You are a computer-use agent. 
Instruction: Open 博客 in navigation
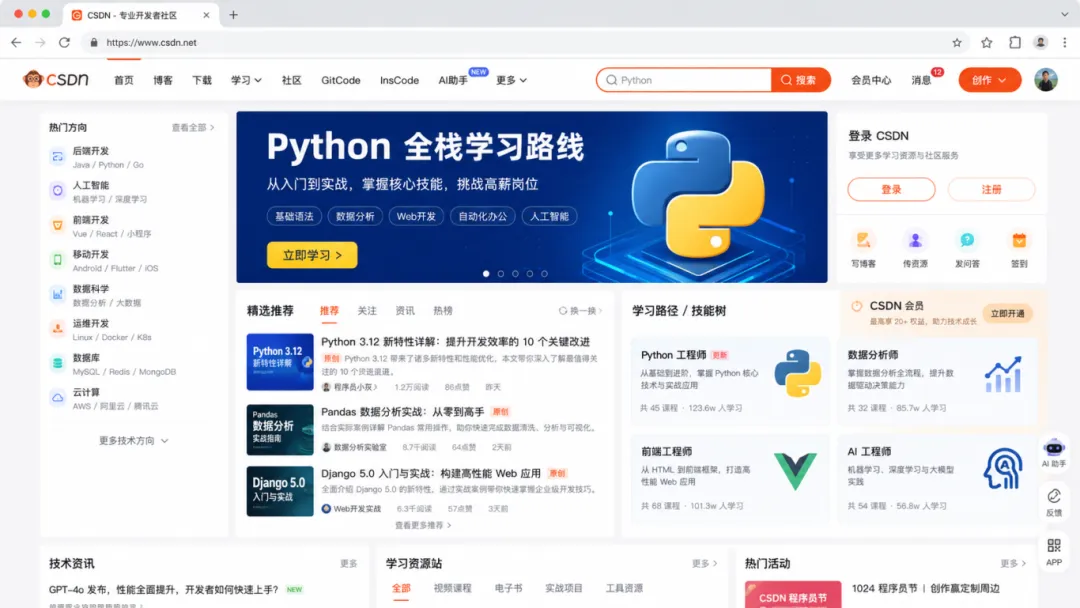[x=163, y=81]
